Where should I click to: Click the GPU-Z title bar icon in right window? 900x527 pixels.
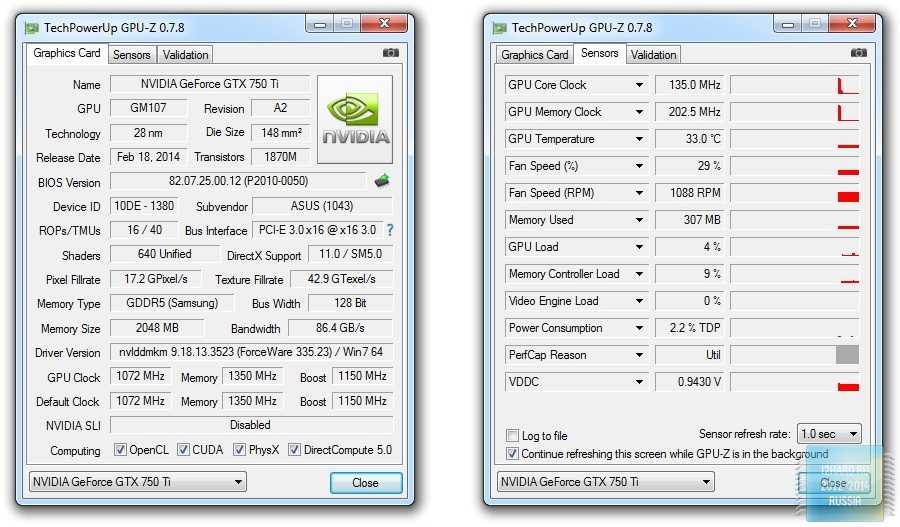pos(499,28)
